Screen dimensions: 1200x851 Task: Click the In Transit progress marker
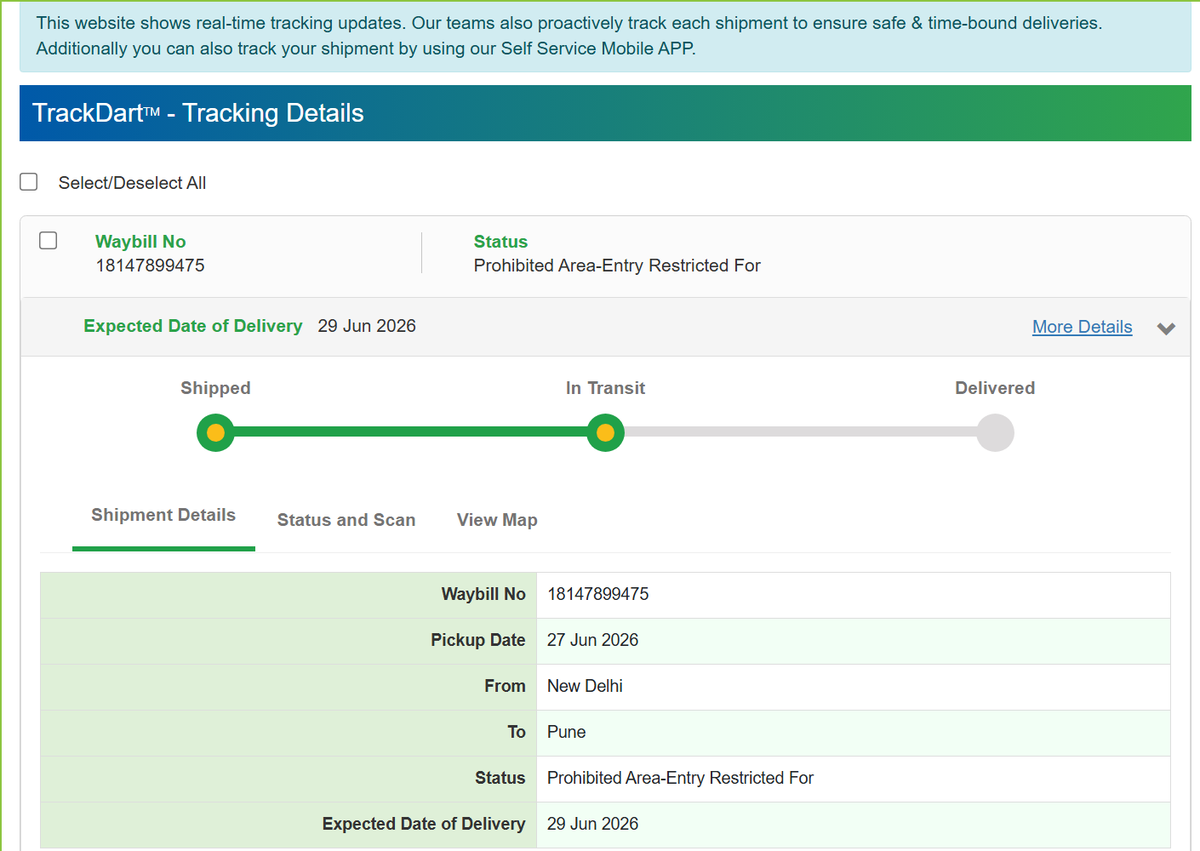[x=605, y=433]
